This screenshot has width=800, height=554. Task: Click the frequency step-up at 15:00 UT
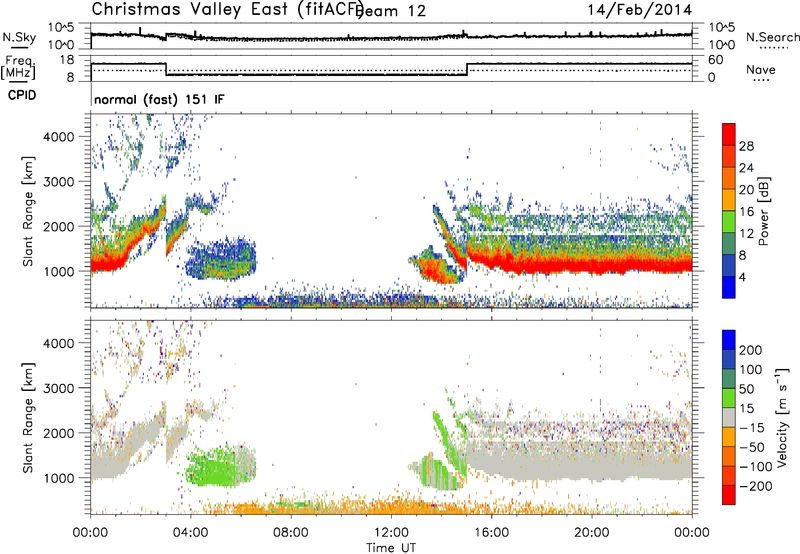[467, 69]
